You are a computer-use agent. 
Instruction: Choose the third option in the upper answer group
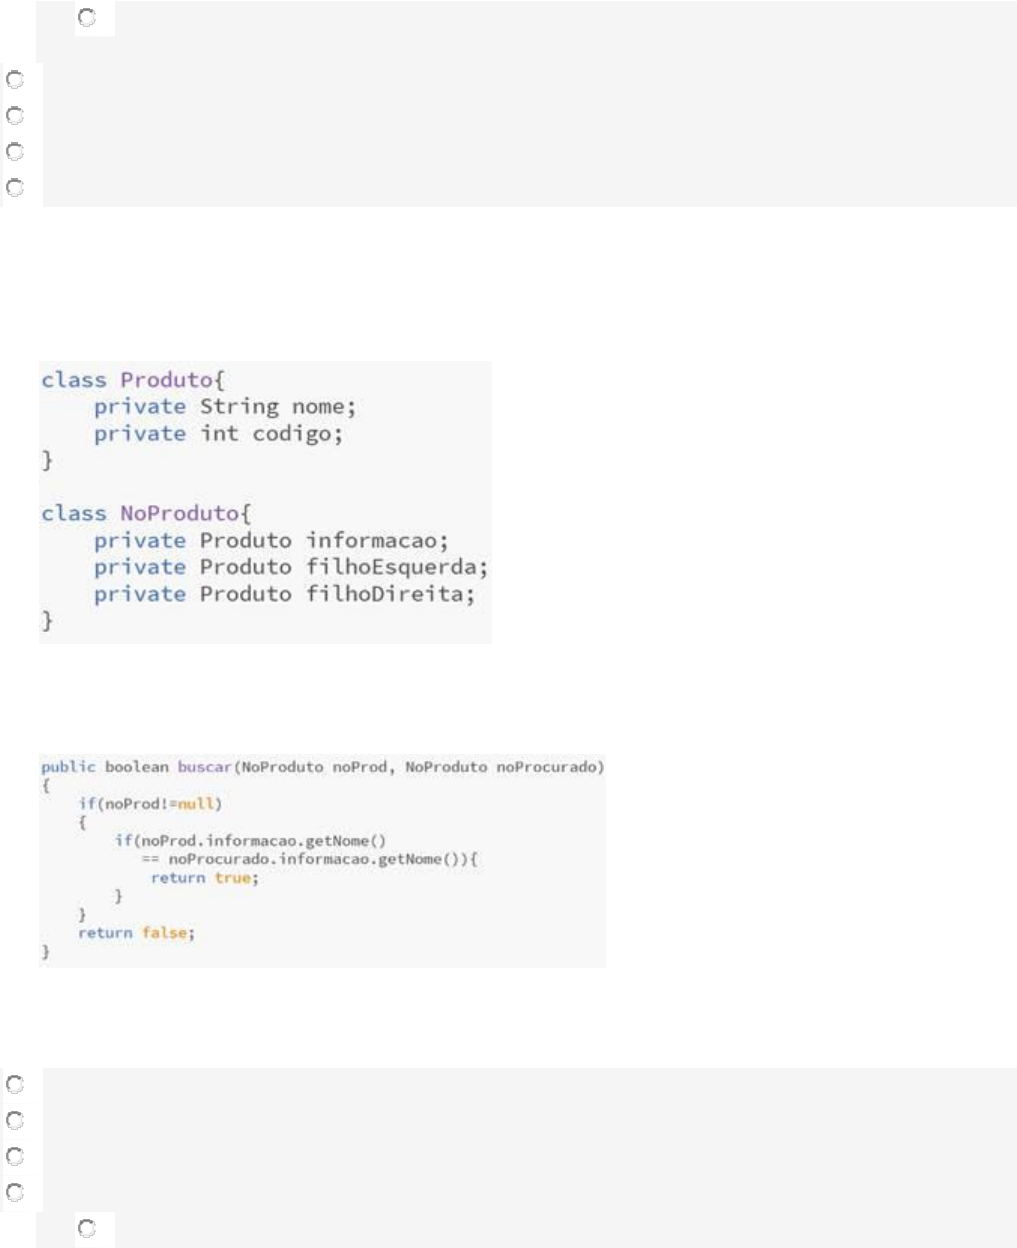click(15, 152)
